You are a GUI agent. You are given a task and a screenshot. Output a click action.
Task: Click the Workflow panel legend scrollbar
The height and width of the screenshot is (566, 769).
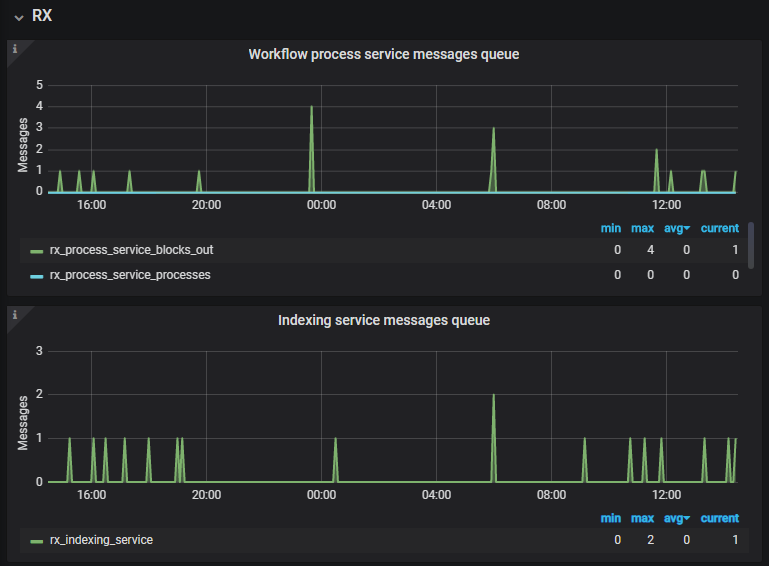[751, 245]
